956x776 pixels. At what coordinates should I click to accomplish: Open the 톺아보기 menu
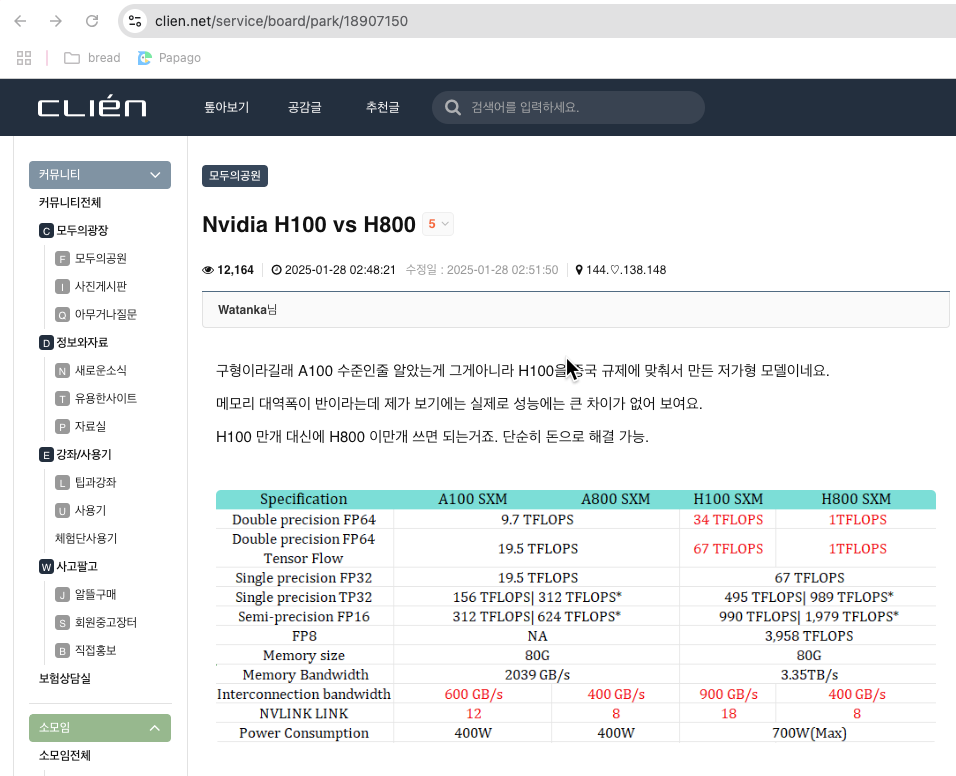point(227,107)
